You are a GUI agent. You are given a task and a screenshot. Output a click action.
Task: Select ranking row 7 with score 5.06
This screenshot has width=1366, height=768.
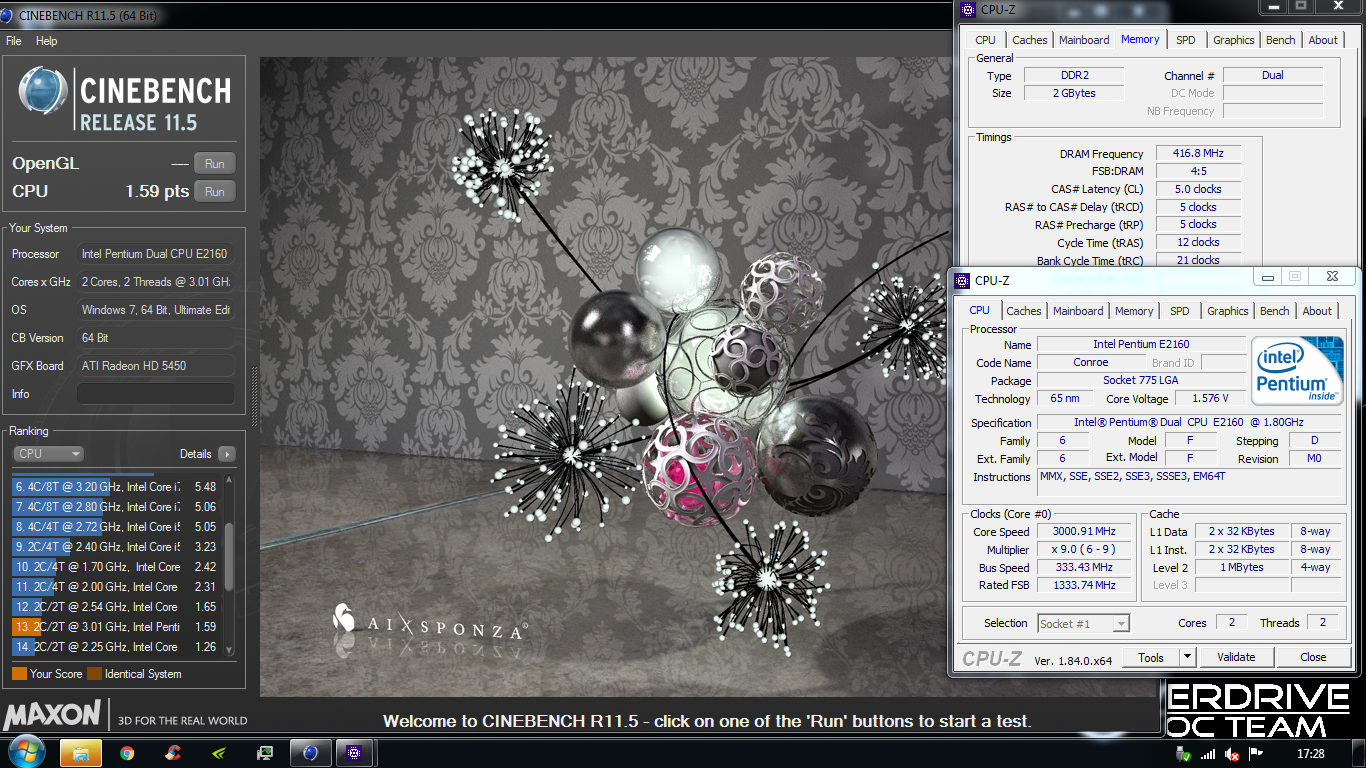coord(115,507)
